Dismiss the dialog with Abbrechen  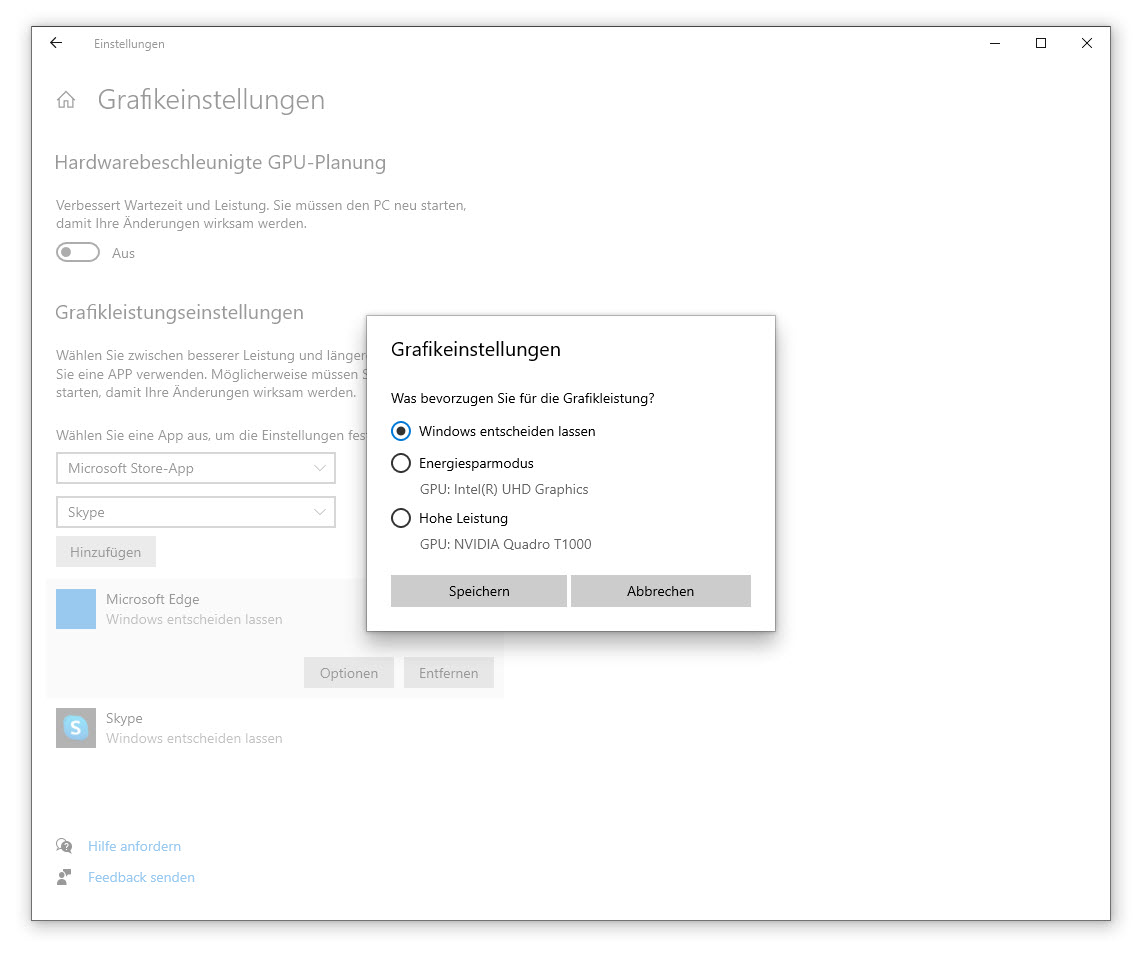click(x=660, y=591)
